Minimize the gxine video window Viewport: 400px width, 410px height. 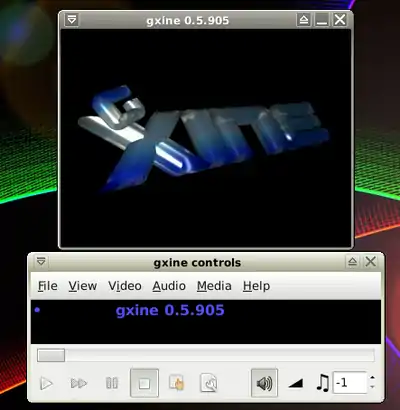coord(322,20)
